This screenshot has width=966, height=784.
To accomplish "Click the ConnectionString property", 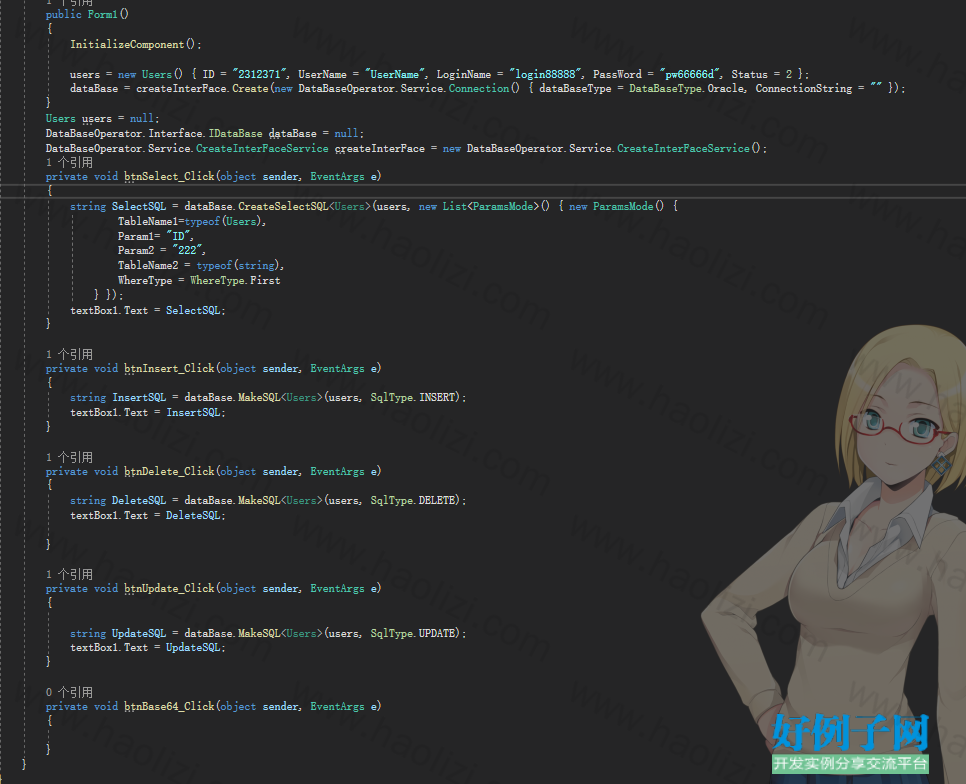I will pos(804,89).
